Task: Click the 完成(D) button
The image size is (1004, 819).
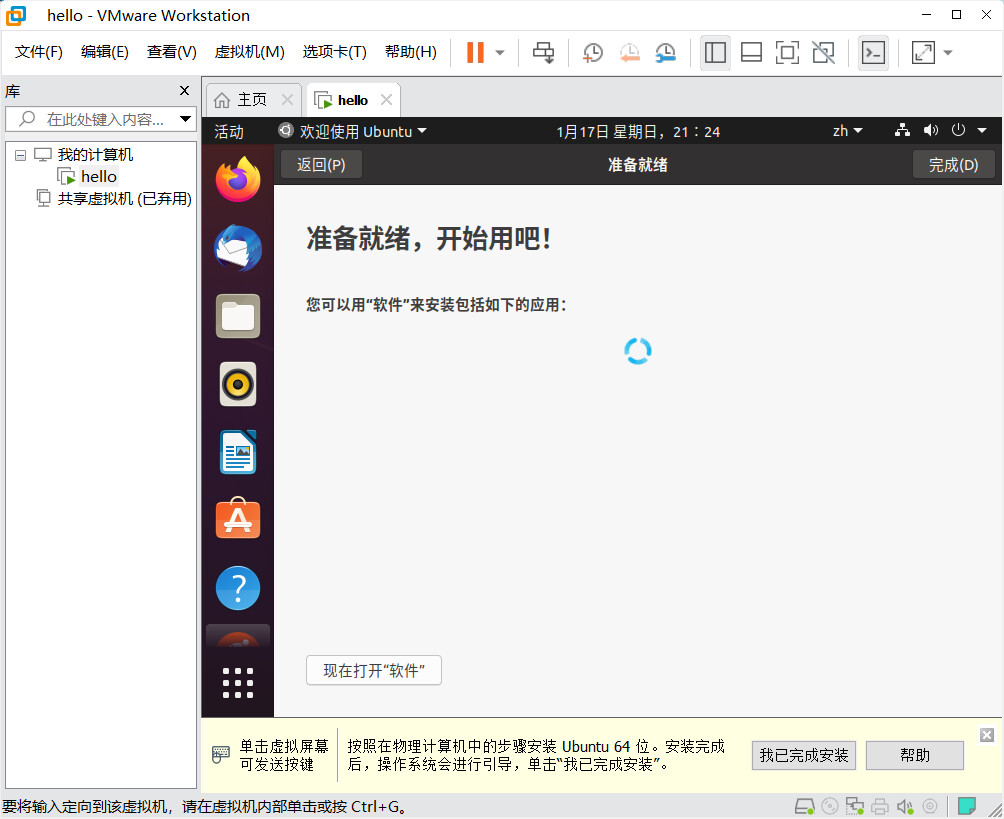Action: point(953,165)
